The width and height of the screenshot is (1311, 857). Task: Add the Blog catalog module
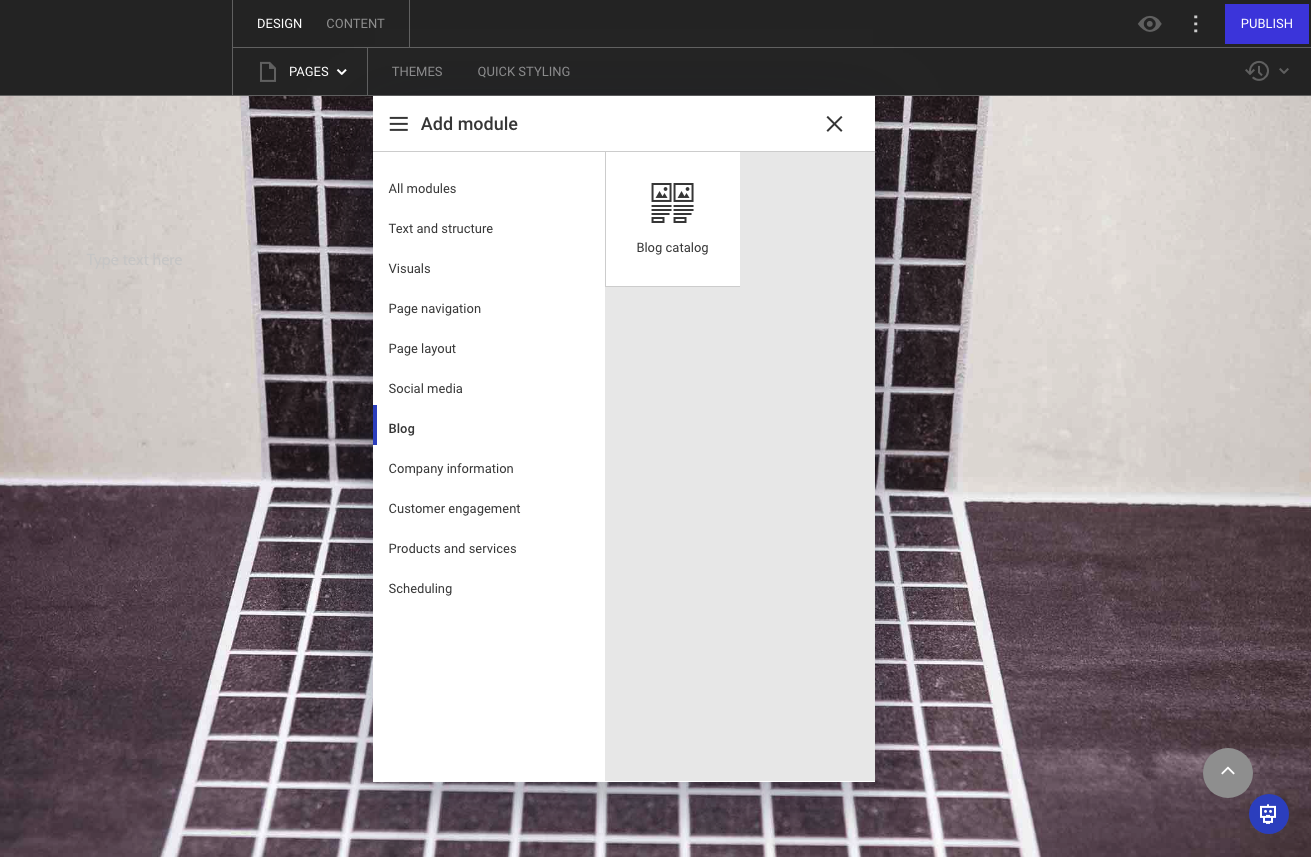pos(673,219)
